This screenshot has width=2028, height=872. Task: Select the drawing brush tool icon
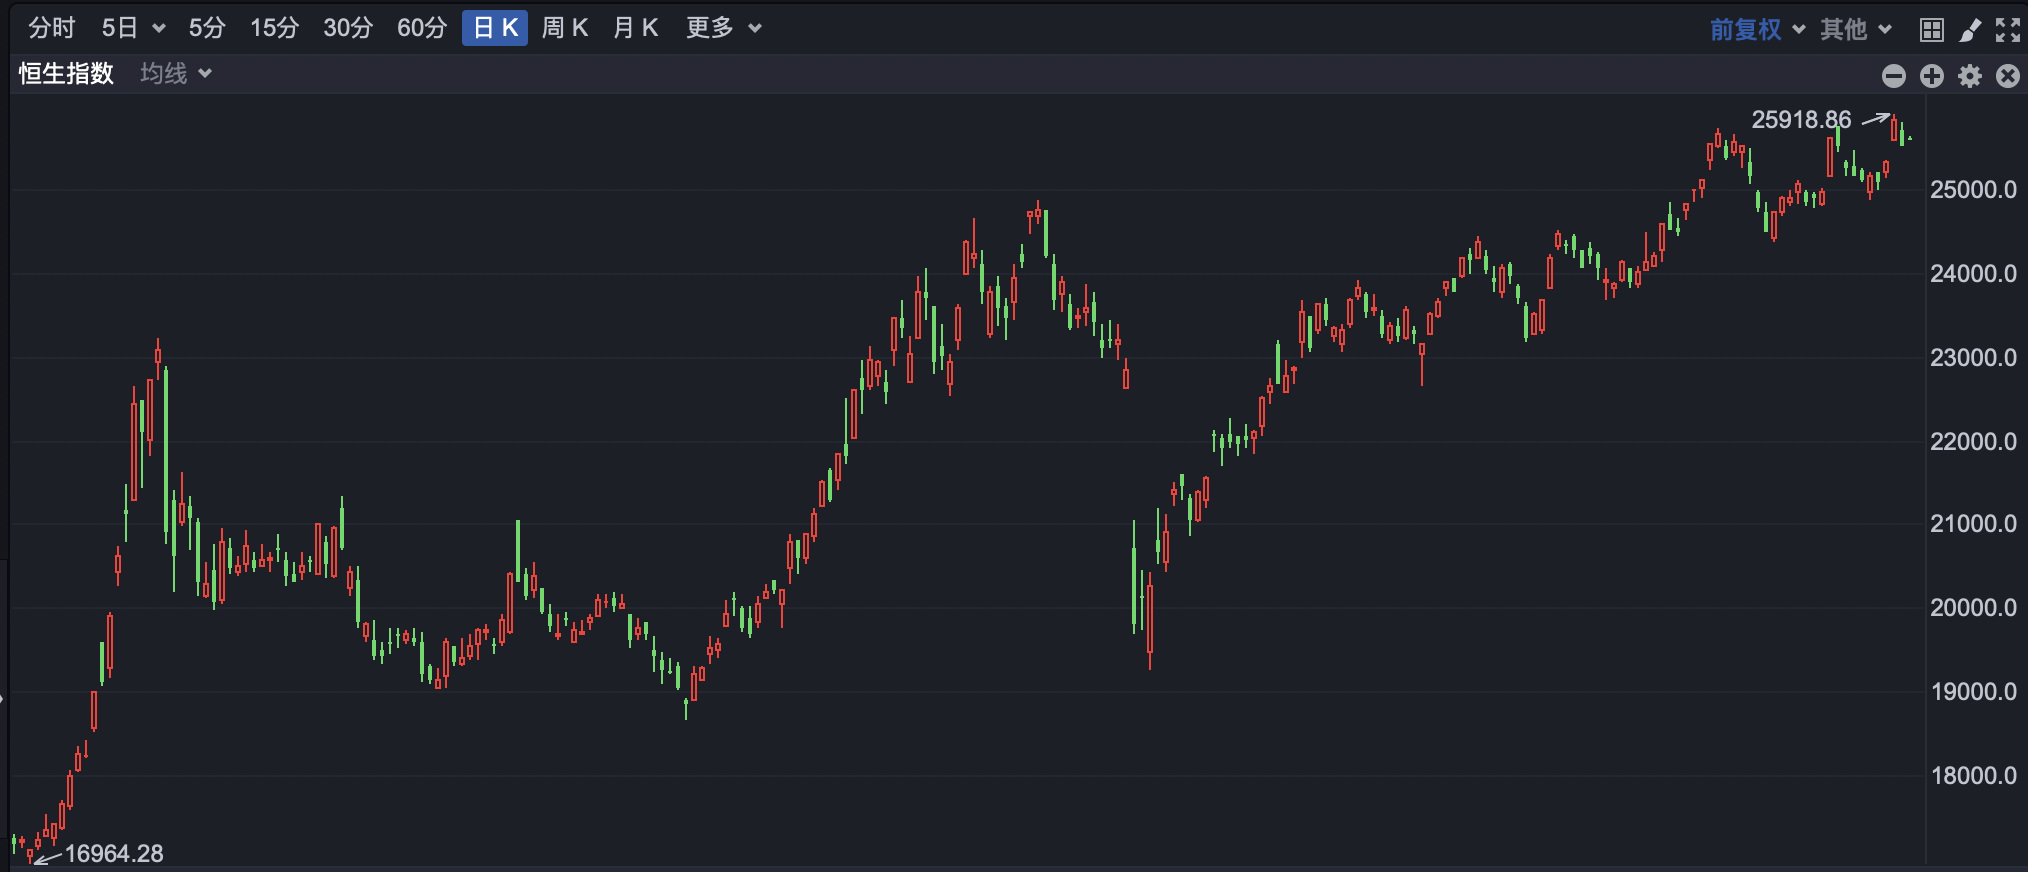1969,30
